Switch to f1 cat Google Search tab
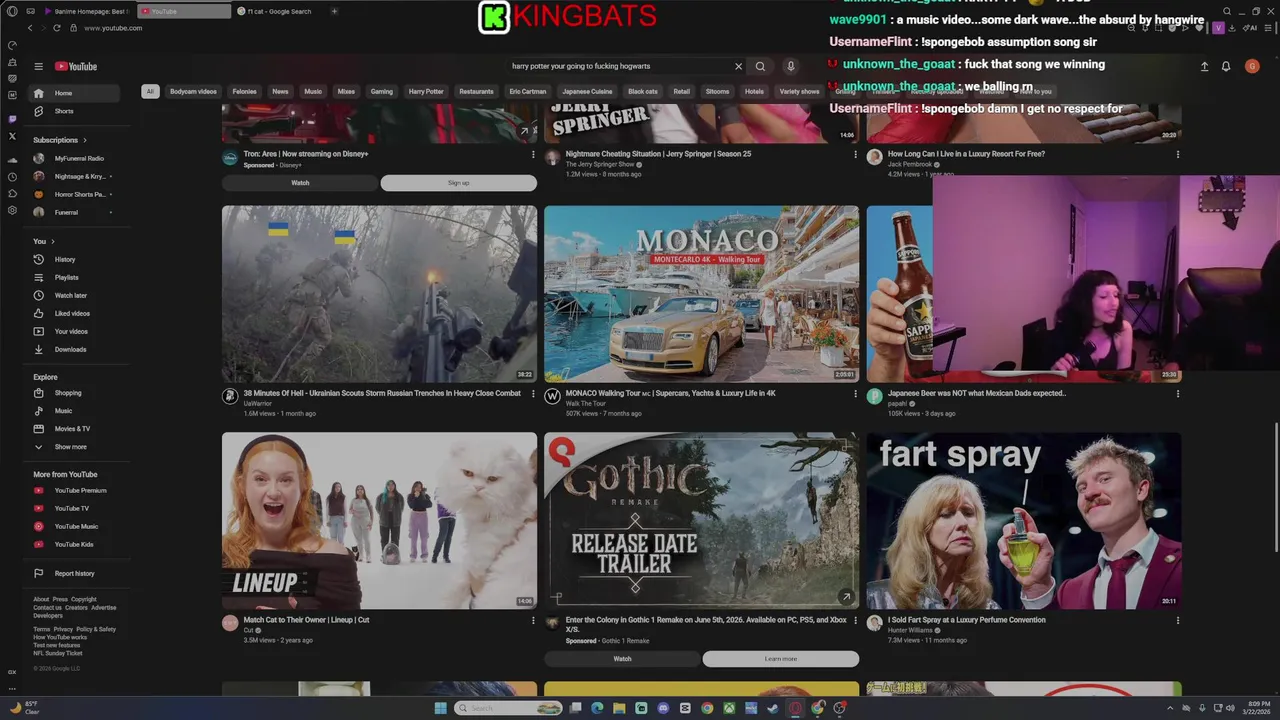 click(278, 11)
